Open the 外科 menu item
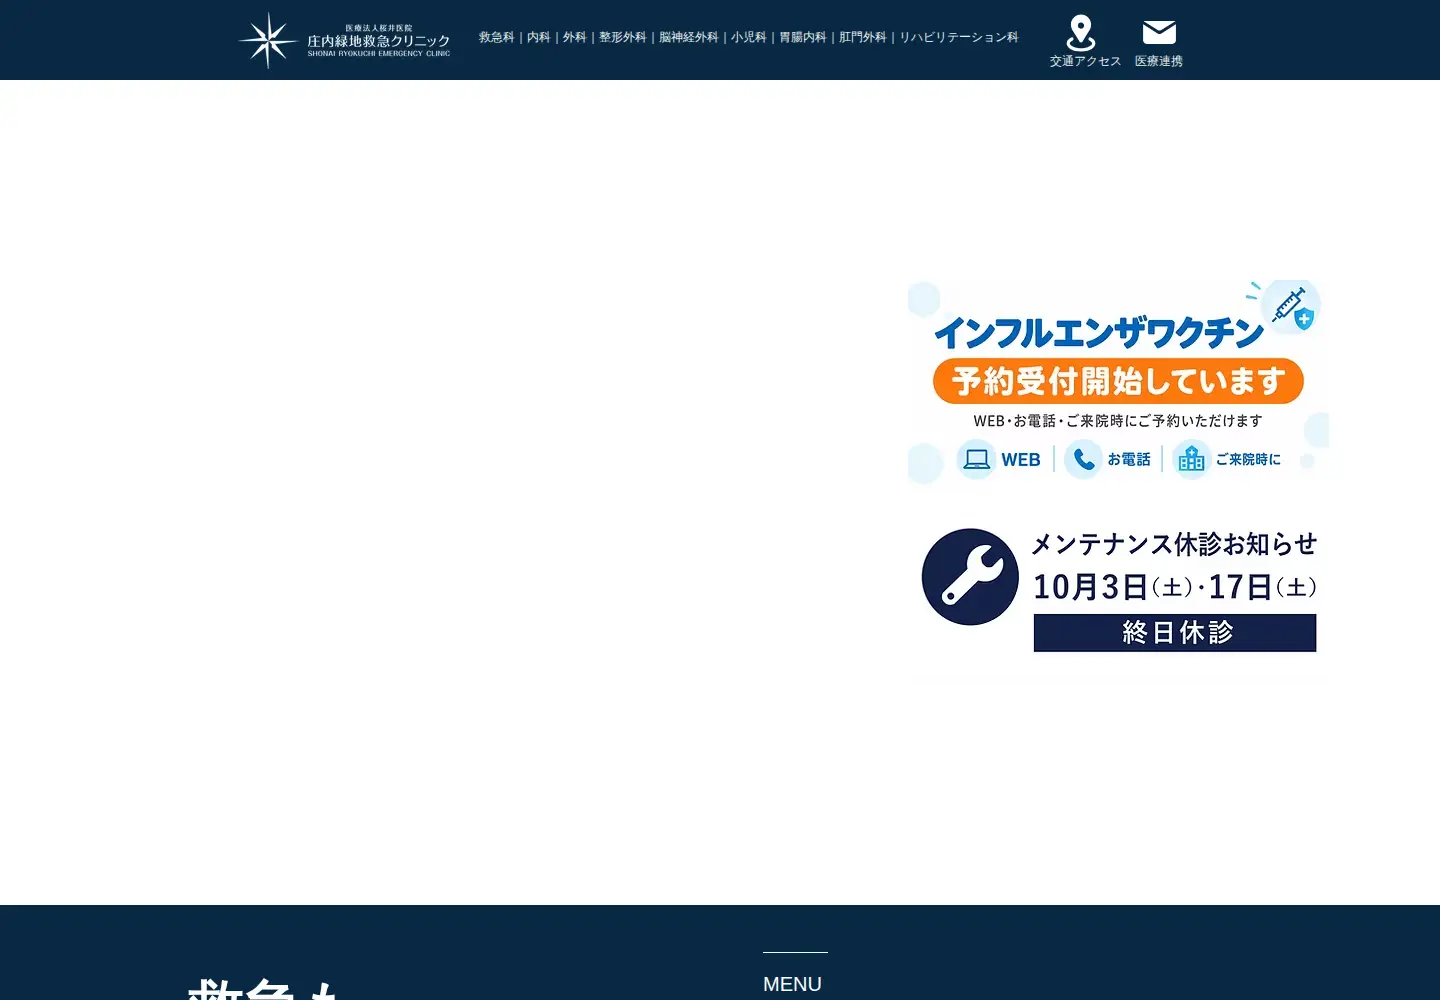This screenshot has height=1000, width=1440. coord(575,37)
